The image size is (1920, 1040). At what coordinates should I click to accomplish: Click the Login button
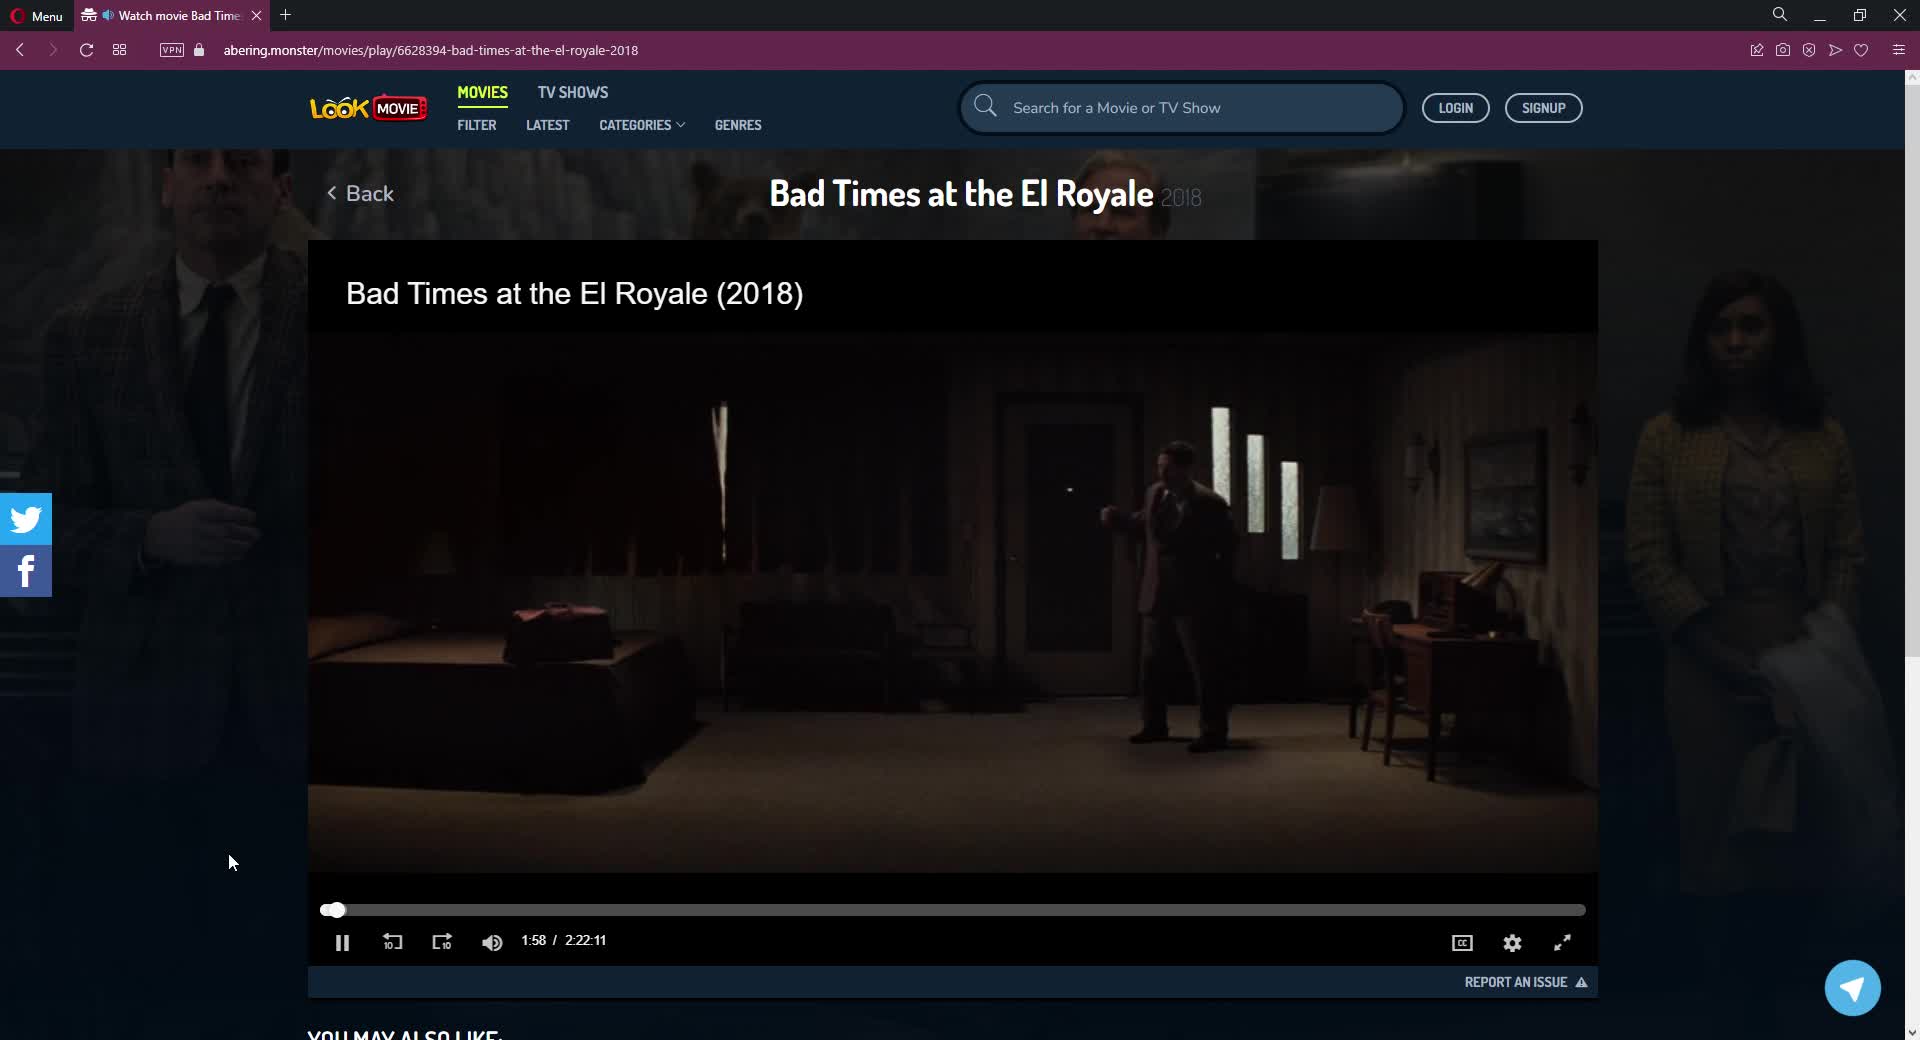[1455, 108]
